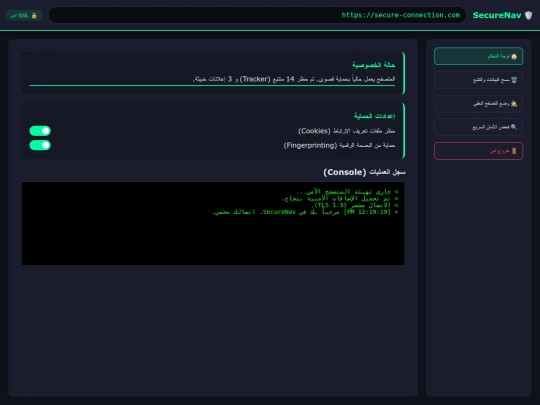This screenshot has width=540, height=405.
Task: Open the لوحة التحكم dashboard menu item
Action: tap(478, 56)
